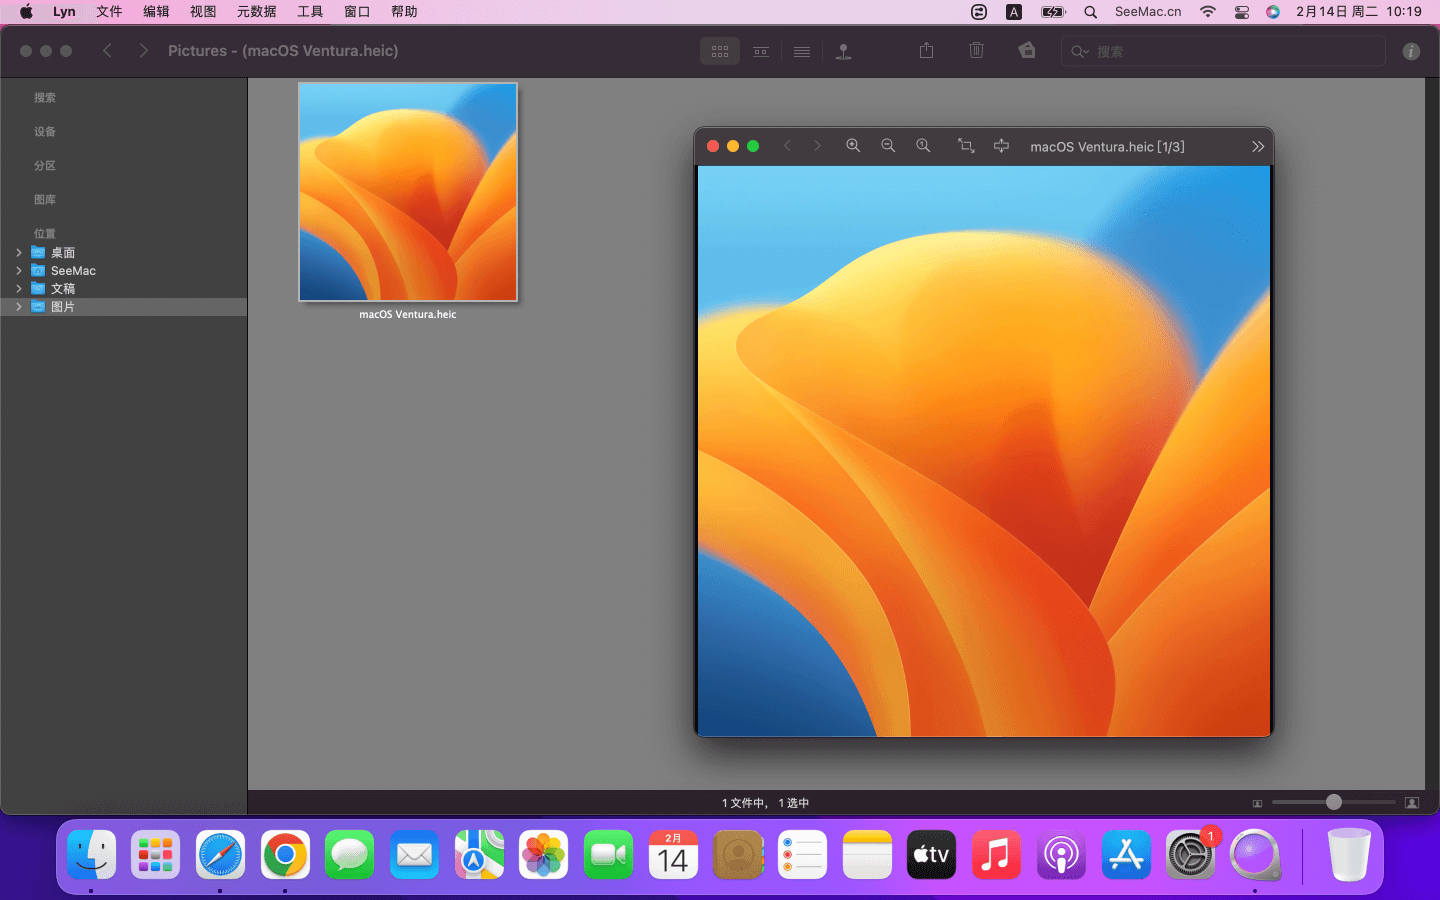The image size is (1440, 900).
Task: Switch to the grid thumbnail view
Action: (x=720, y=51)
